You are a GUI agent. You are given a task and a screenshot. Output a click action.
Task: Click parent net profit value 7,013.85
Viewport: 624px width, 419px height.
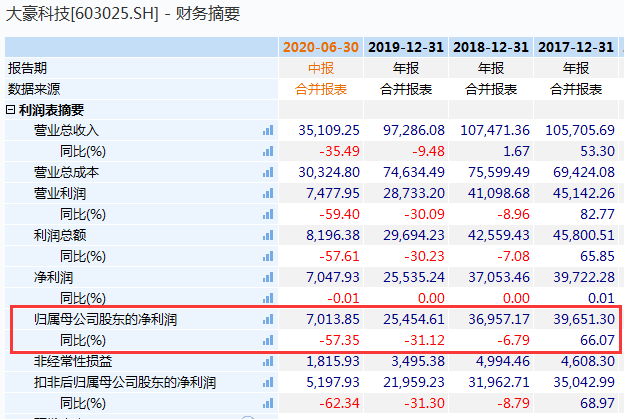[x=333, y=319]
